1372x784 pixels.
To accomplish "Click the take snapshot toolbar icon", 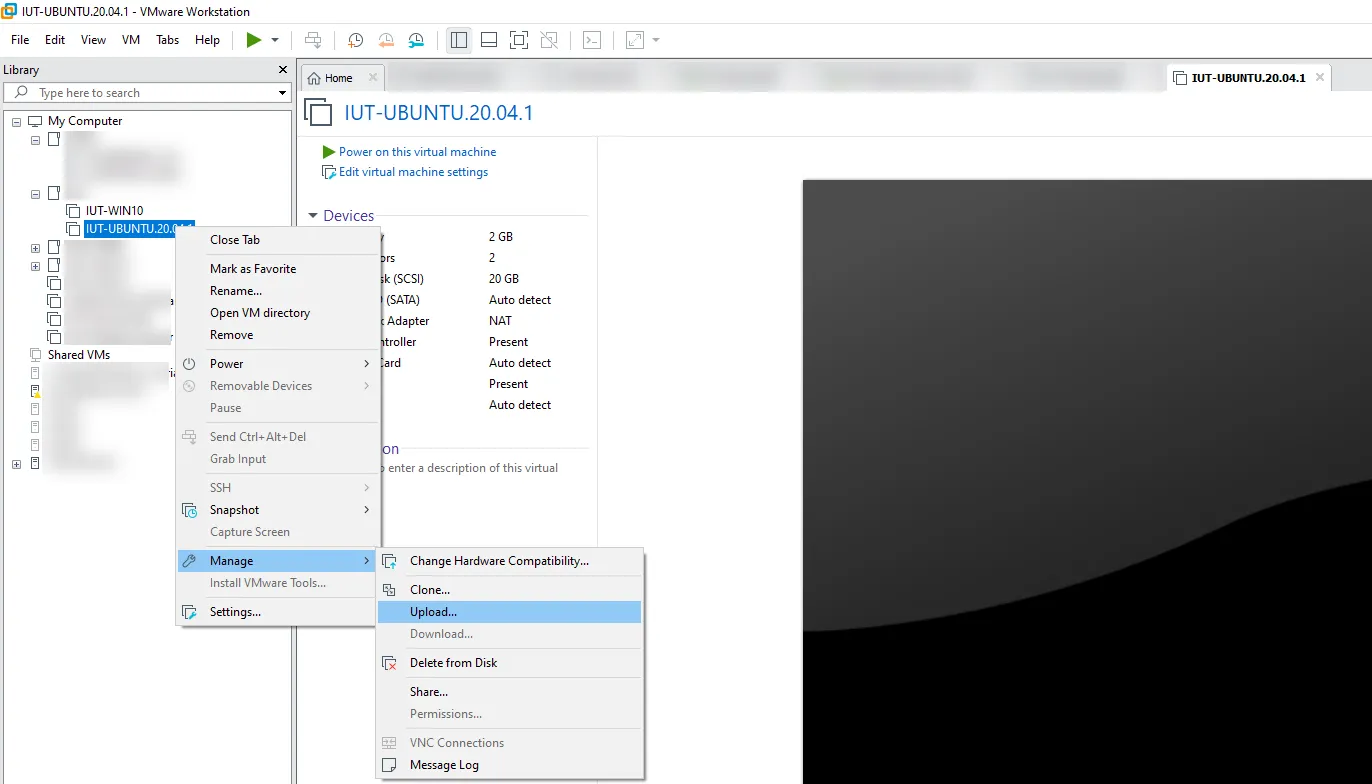I will pyautogui.click(x=355, y=40).
